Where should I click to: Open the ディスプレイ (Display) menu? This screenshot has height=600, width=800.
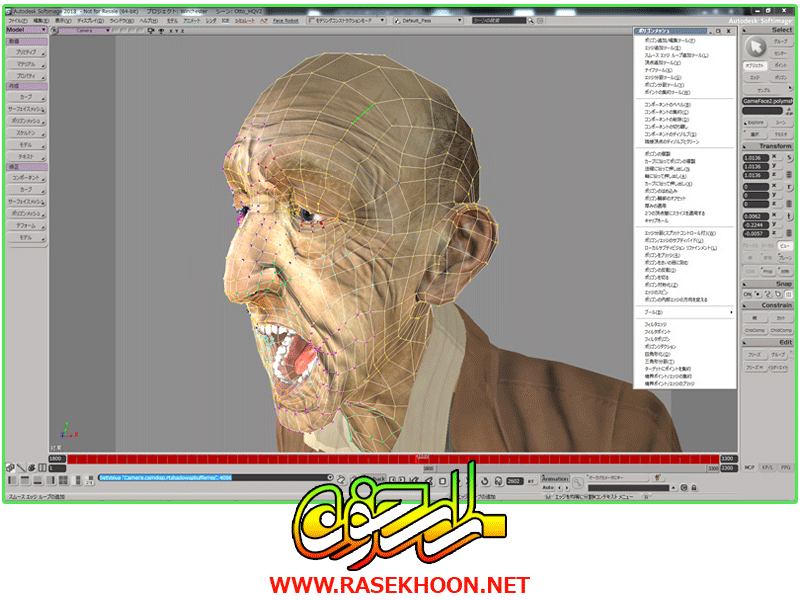[x=90, y=21]
